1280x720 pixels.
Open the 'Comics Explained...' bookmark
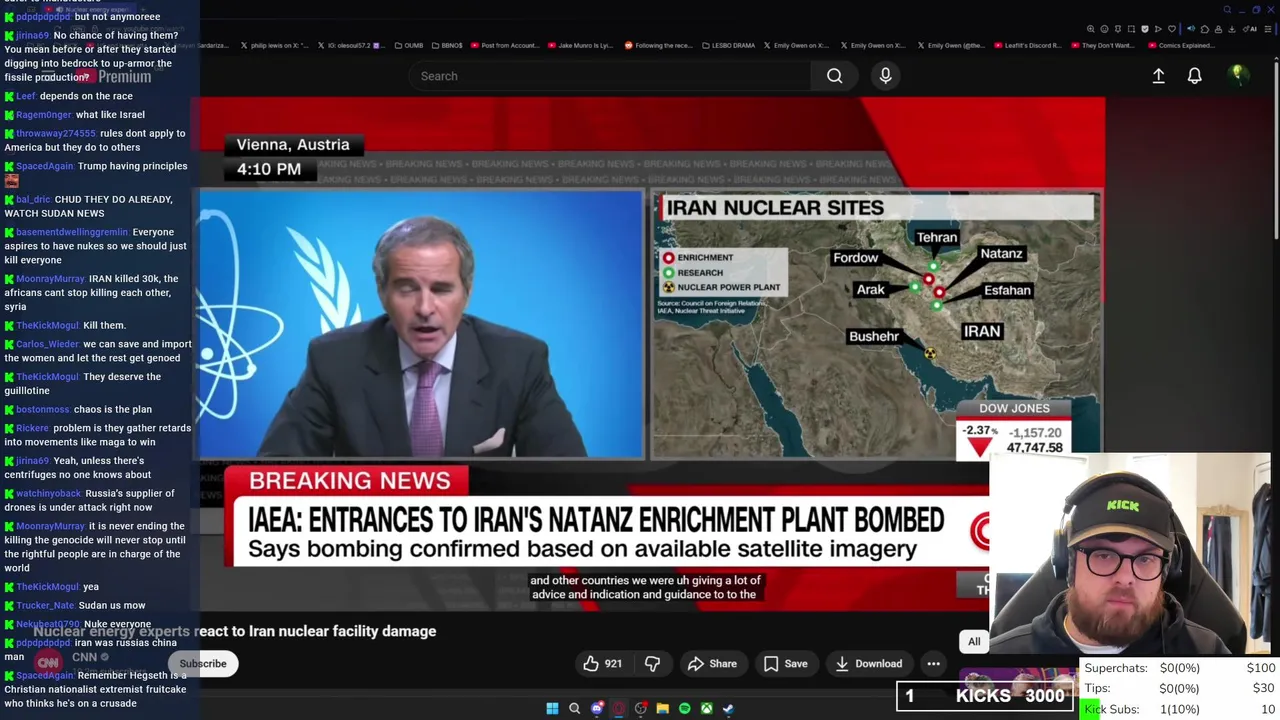point(1181,45)
